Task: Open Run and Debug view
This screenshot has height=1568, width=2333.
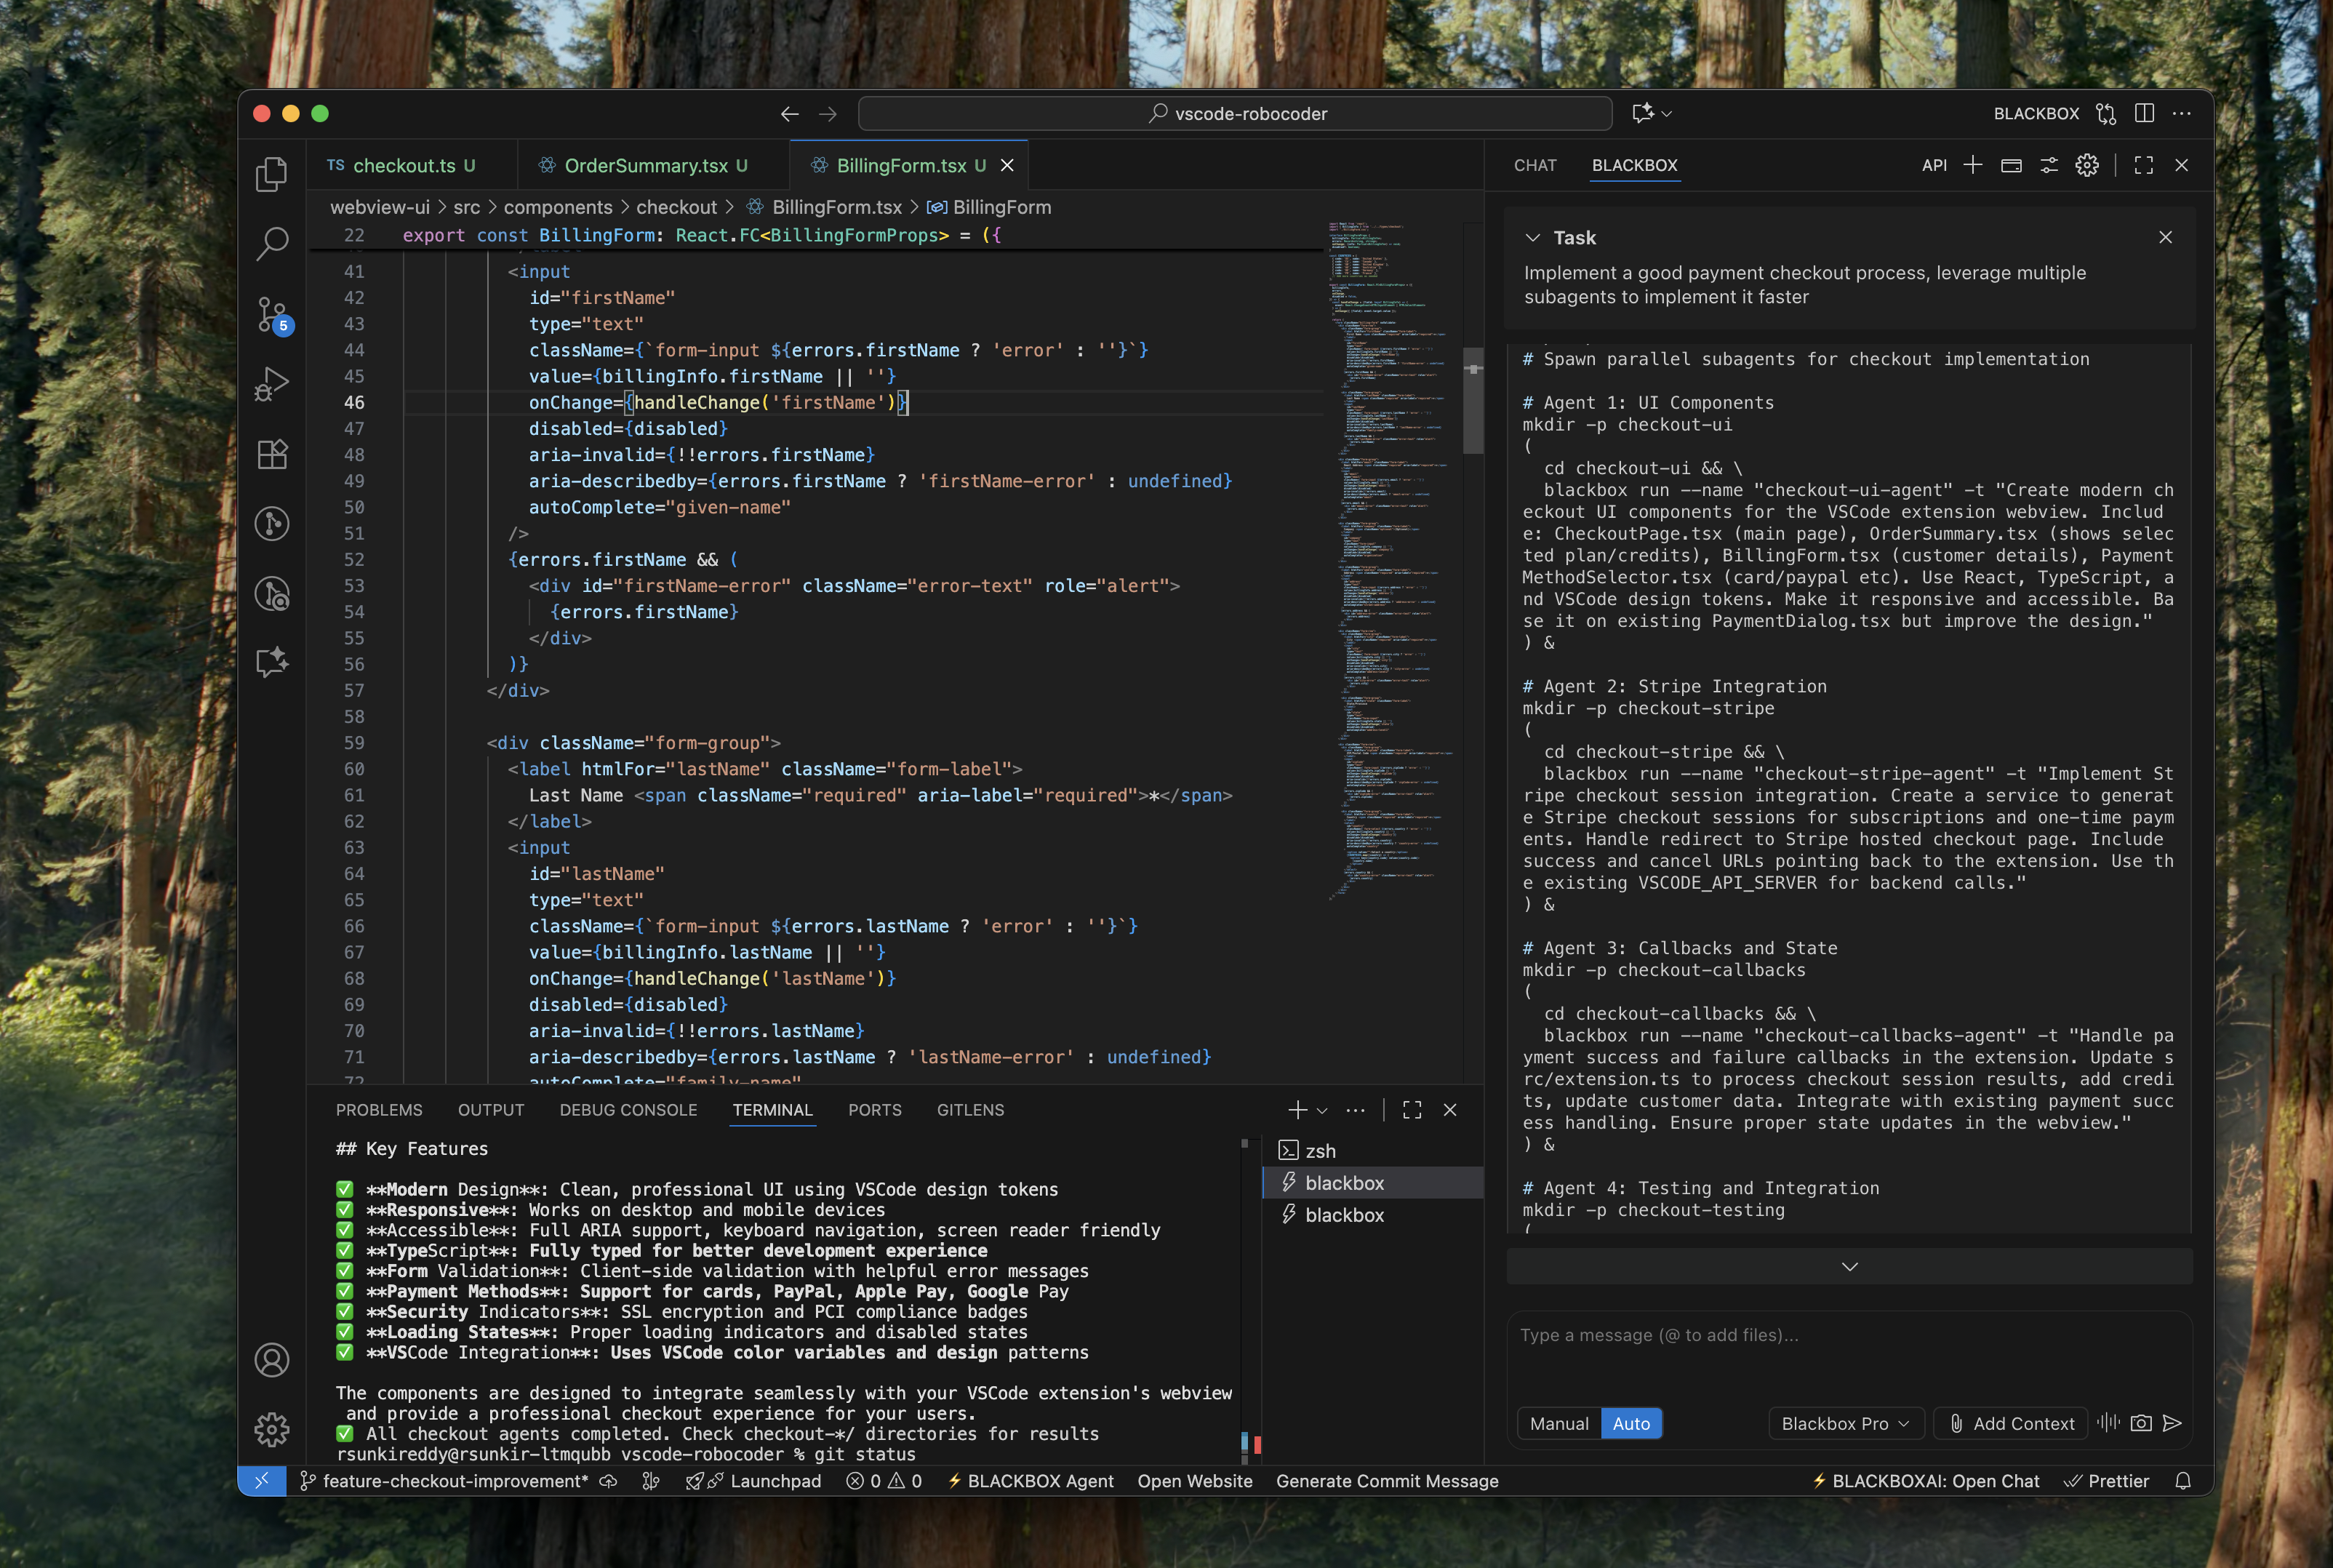Action: click(271, 384)
